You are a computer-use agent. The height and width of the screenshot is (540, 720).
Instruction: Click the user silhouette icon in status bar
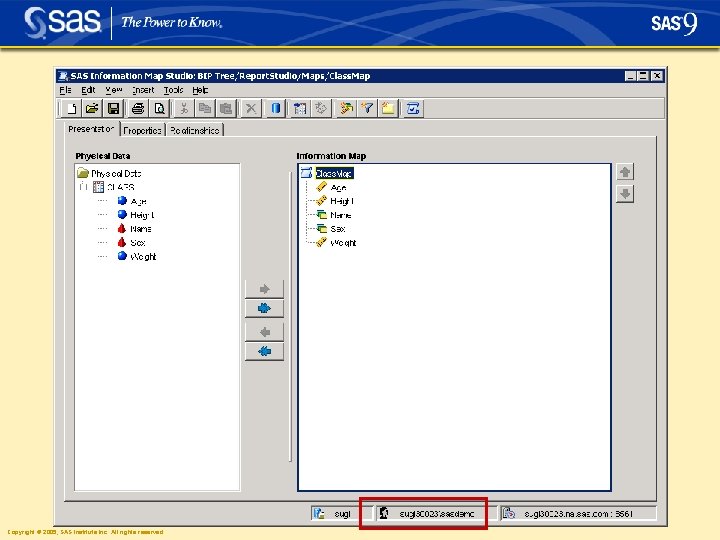click(384, 513)
